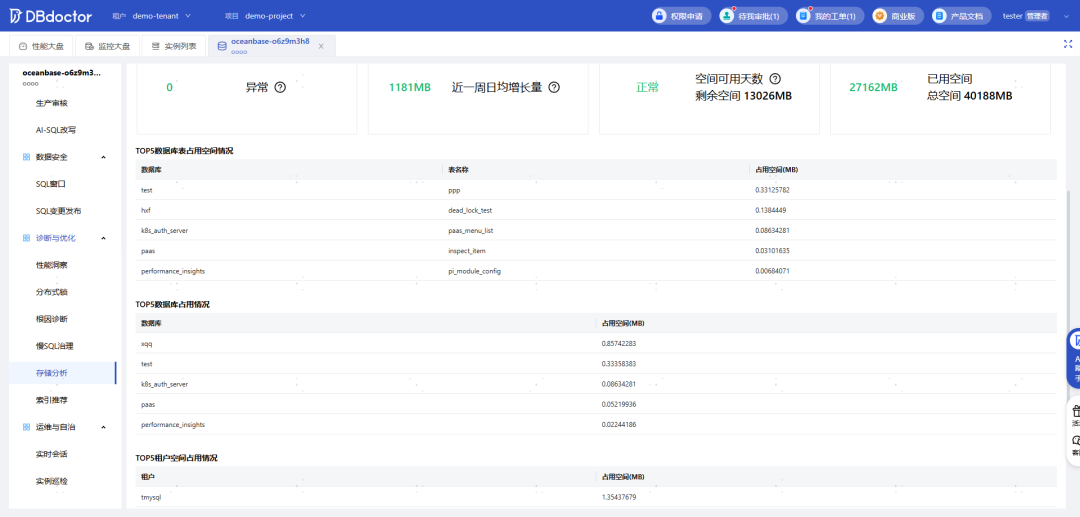1080x517 pixels.
Task: Click the 商业版 crown icon
Action: (879, 16)
